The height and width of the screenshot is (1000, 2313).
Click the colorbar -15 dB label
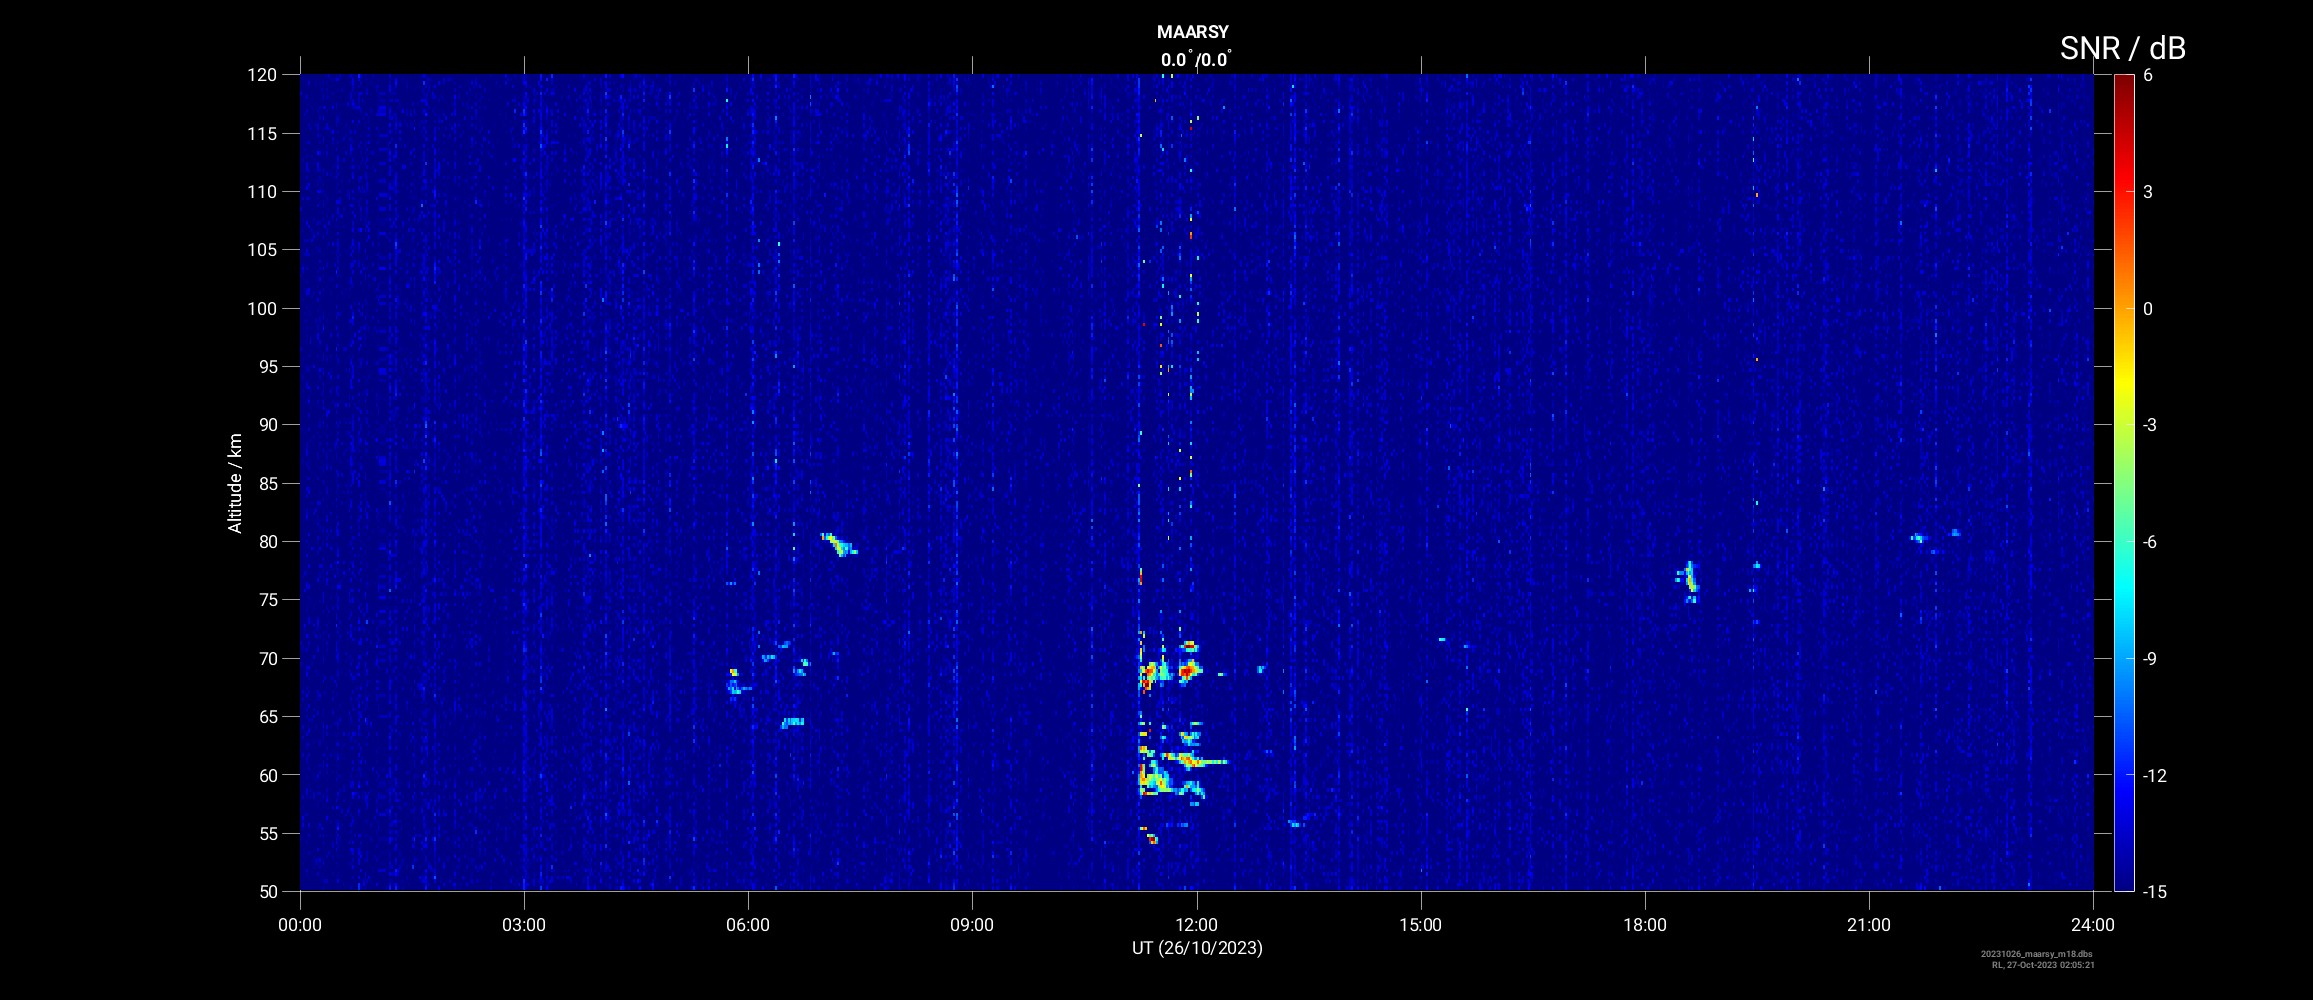[x=2155, y=891]
